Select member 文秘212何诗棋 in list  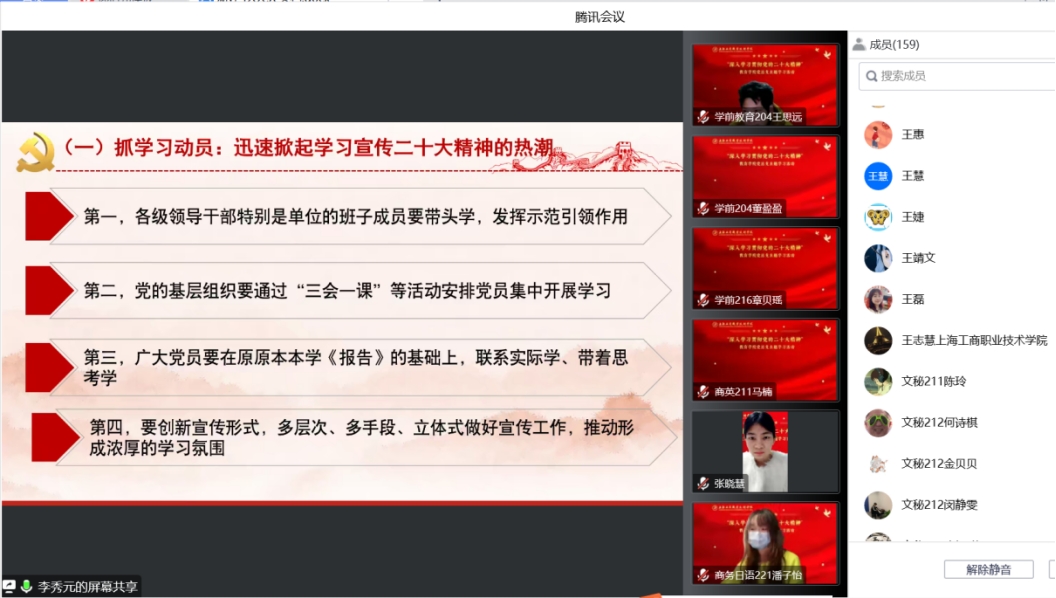[939, 423]
